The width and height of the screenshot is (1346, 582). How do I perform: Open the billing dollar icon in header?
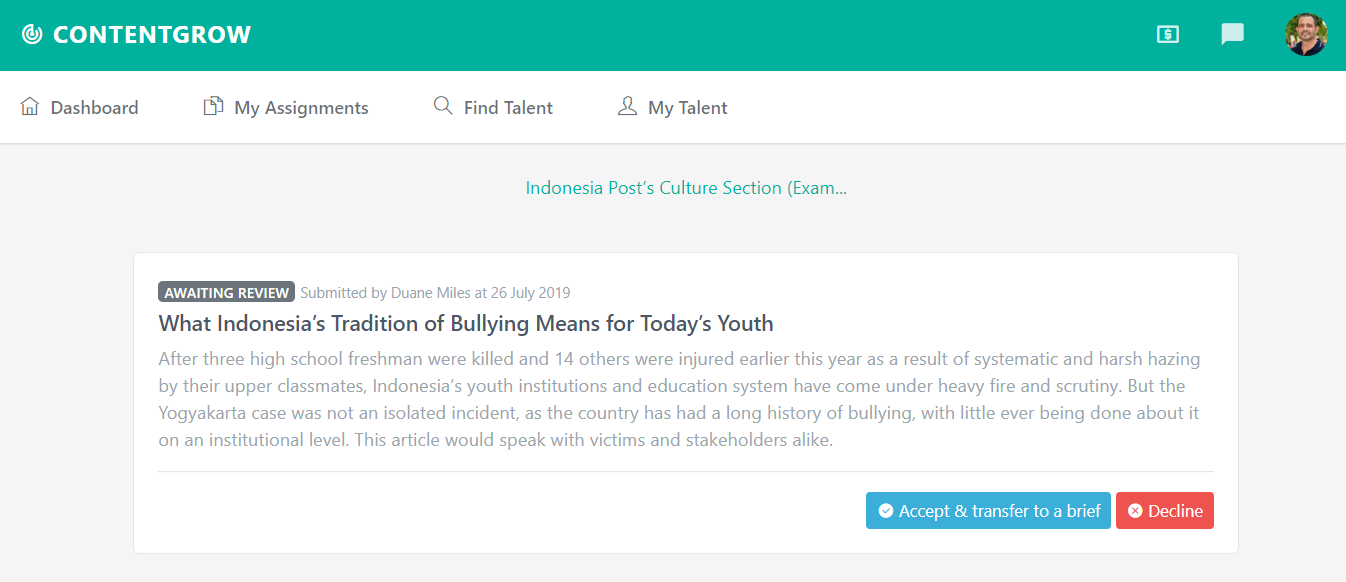(1167, 35)
